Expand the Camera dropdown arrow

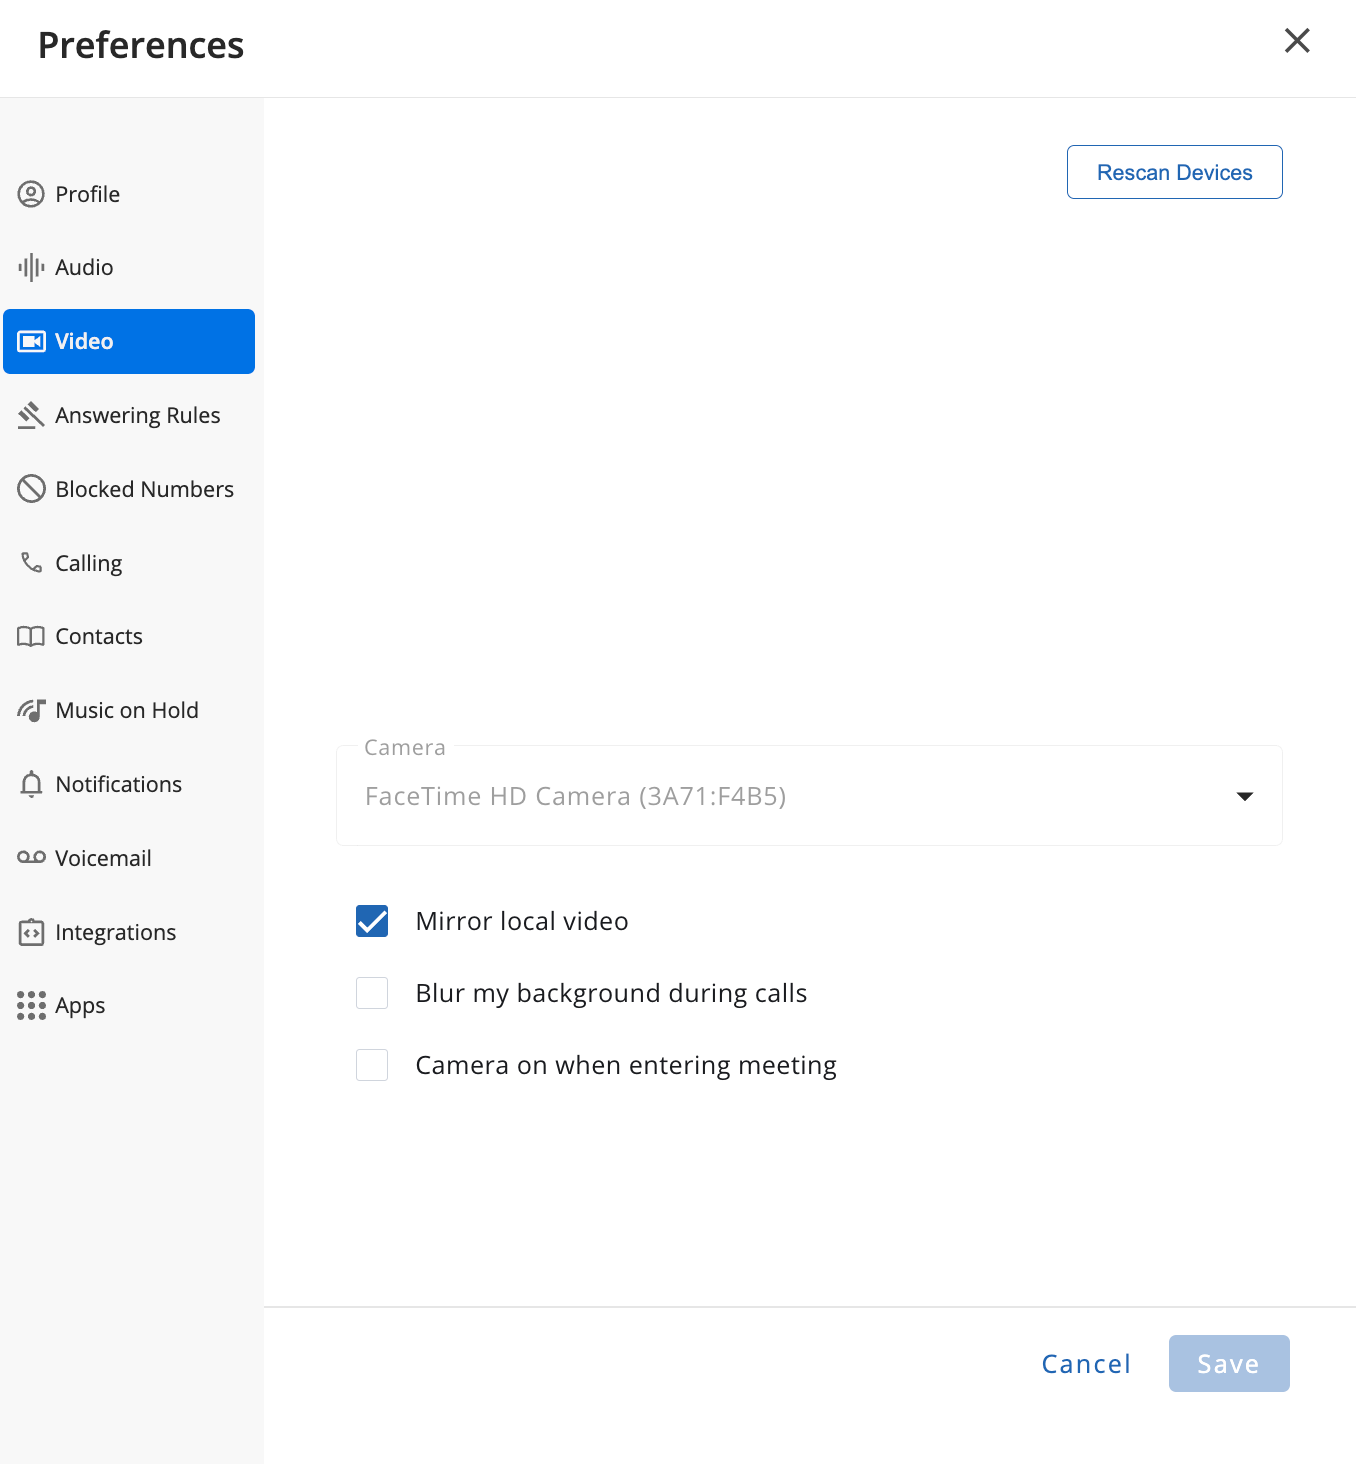click(x=1245, y=796)
